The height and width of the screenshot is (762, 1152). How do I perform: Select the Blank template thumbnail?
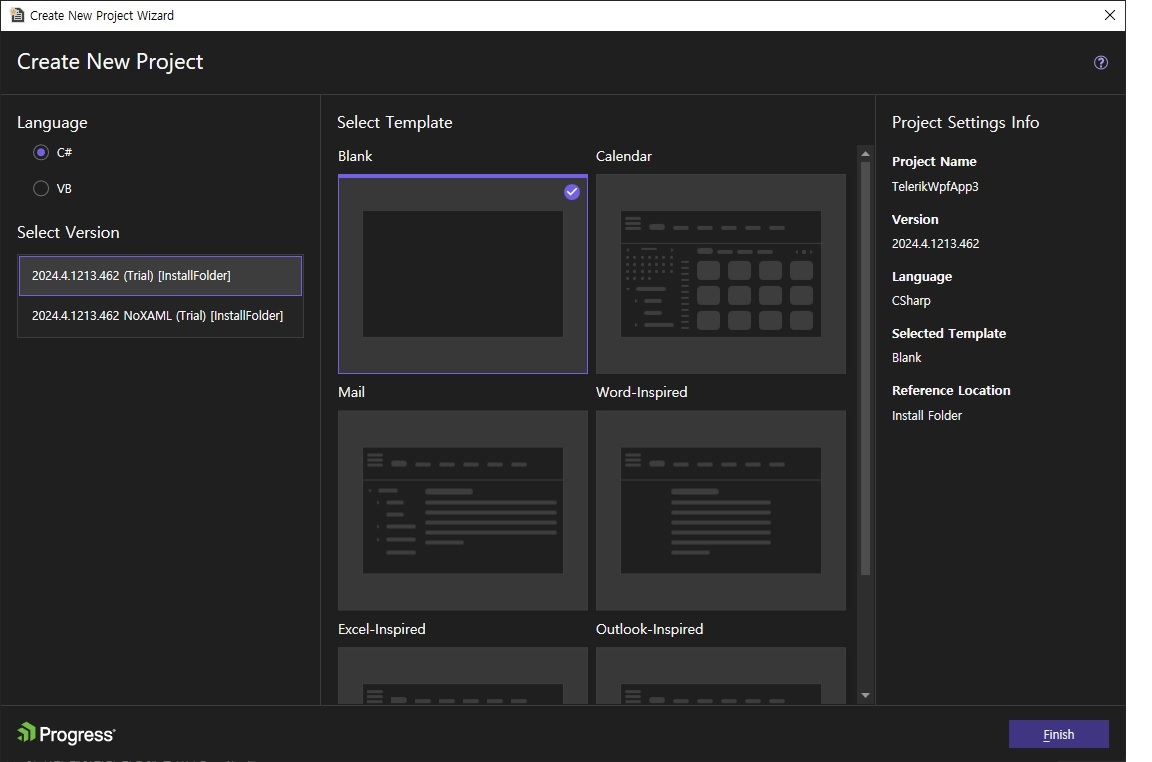(x=463, y=274)
